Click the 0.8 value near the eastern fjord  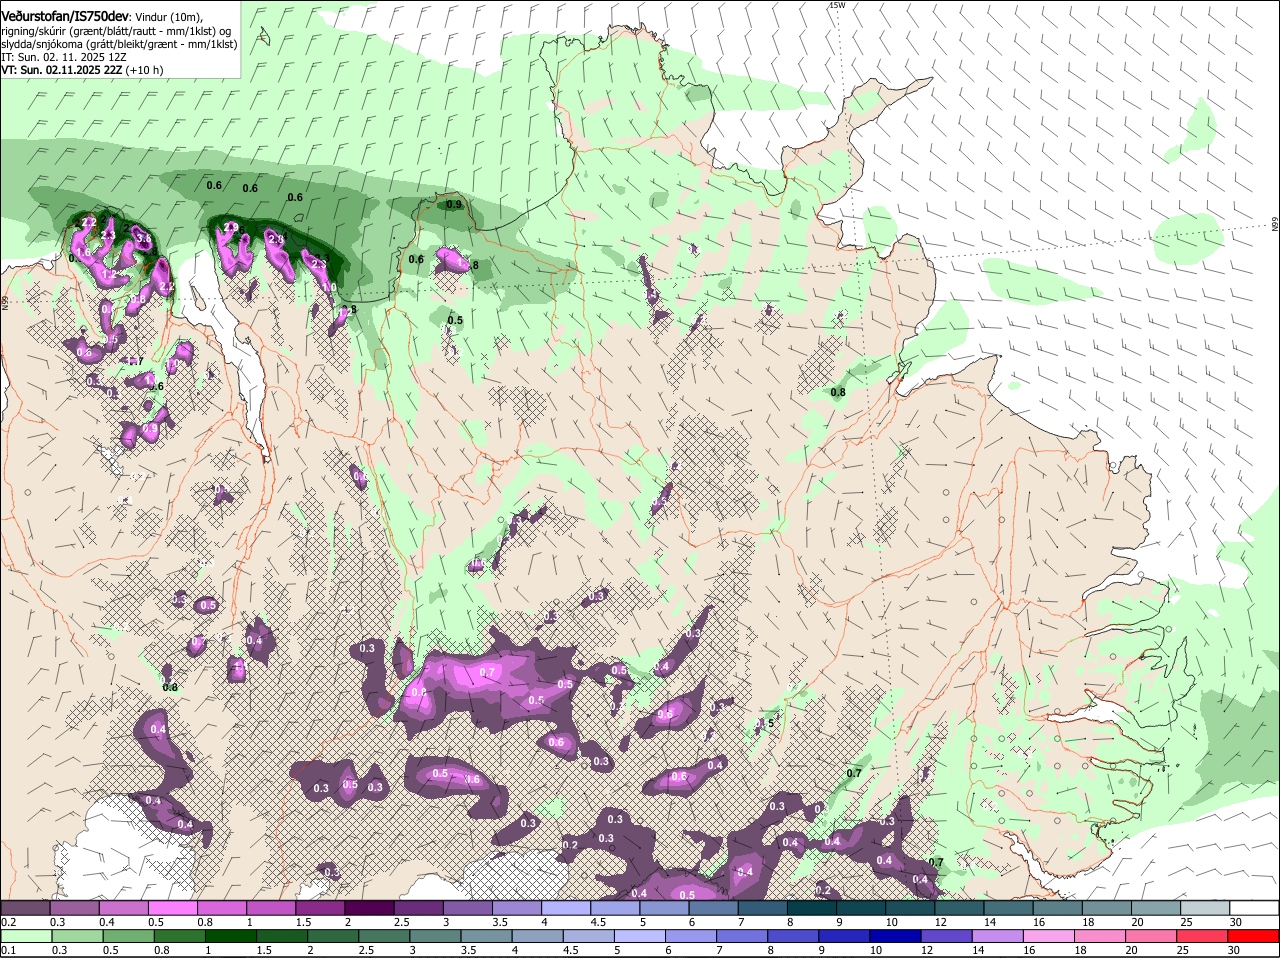click(x=838, y=392)
